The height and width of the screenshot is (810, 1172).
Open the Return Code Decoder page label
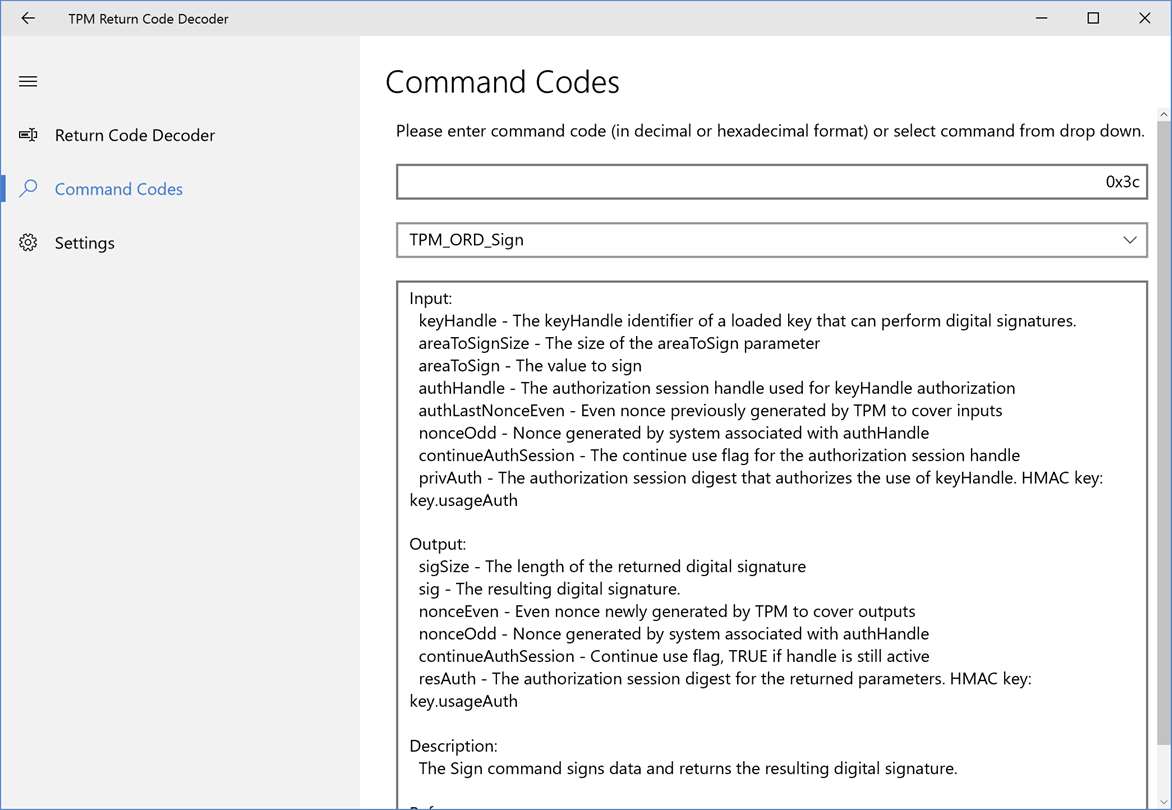135,135
